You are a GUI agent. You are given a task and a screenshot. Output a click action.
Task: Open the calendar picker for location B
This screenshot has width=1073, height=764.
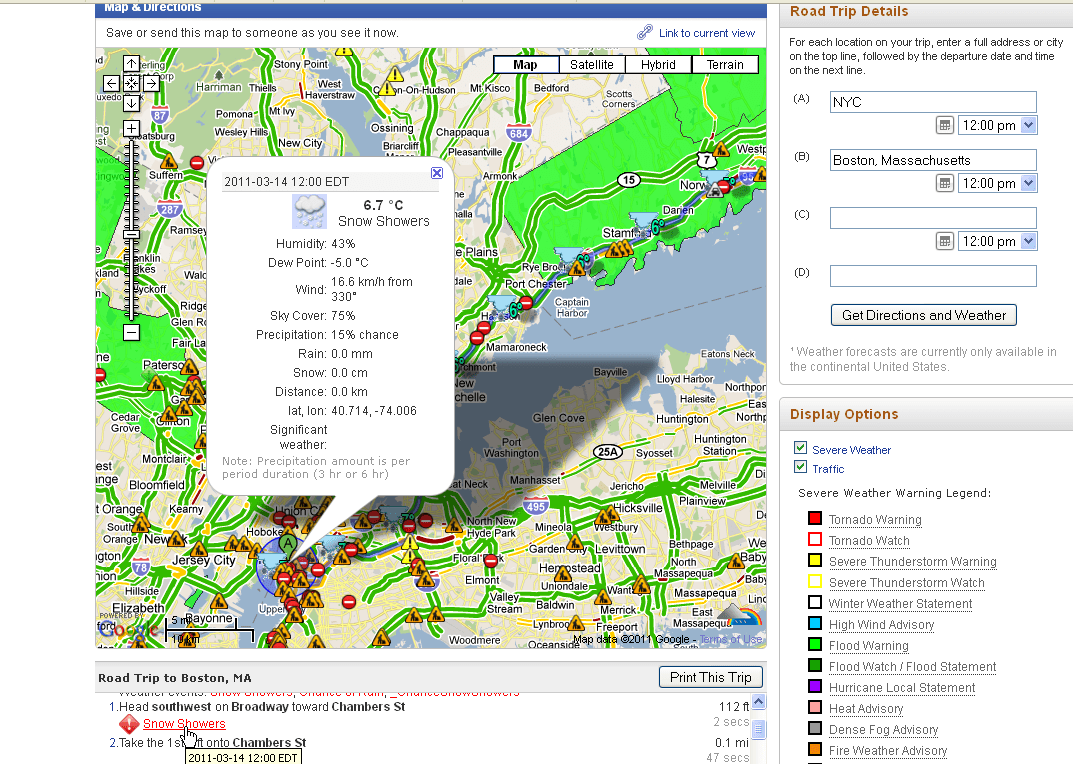click(x=944, y=183)
